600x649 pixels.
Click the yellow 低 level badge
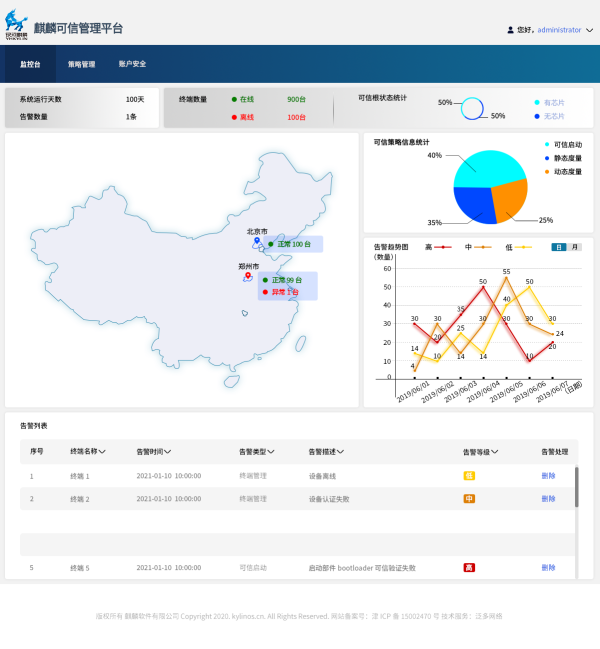[469, 476]
